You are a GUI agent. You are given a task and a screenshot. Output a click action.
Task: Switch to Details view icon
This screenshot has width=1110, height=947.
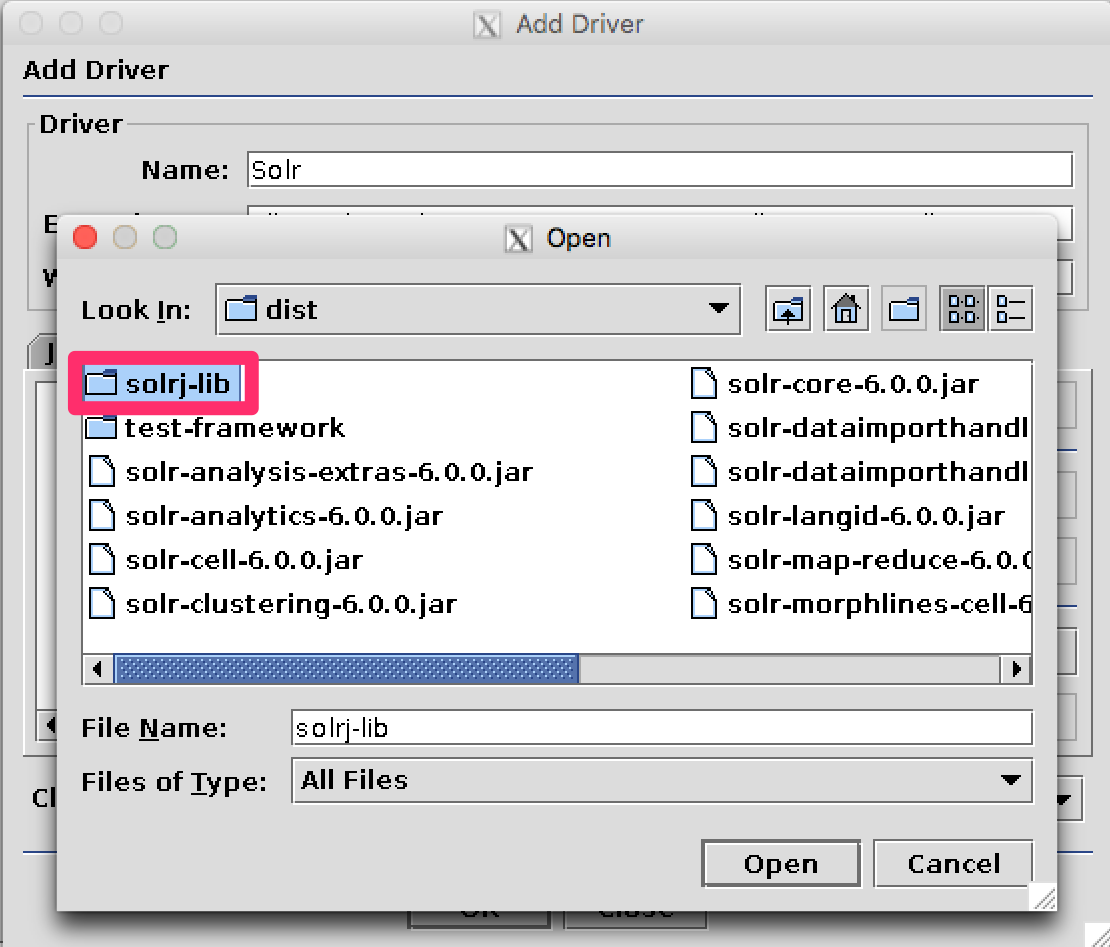(x=1010, y=310)
